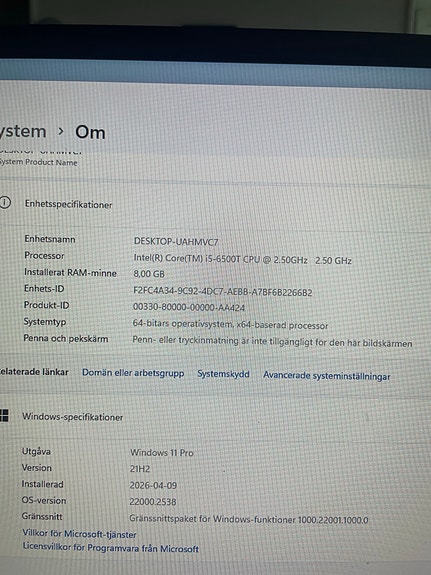The height and width of the screenshot is (575, 431).
Task: Click the Produkt-ID value 00330-80000-00000-AA424
Action: pos(189,307)
